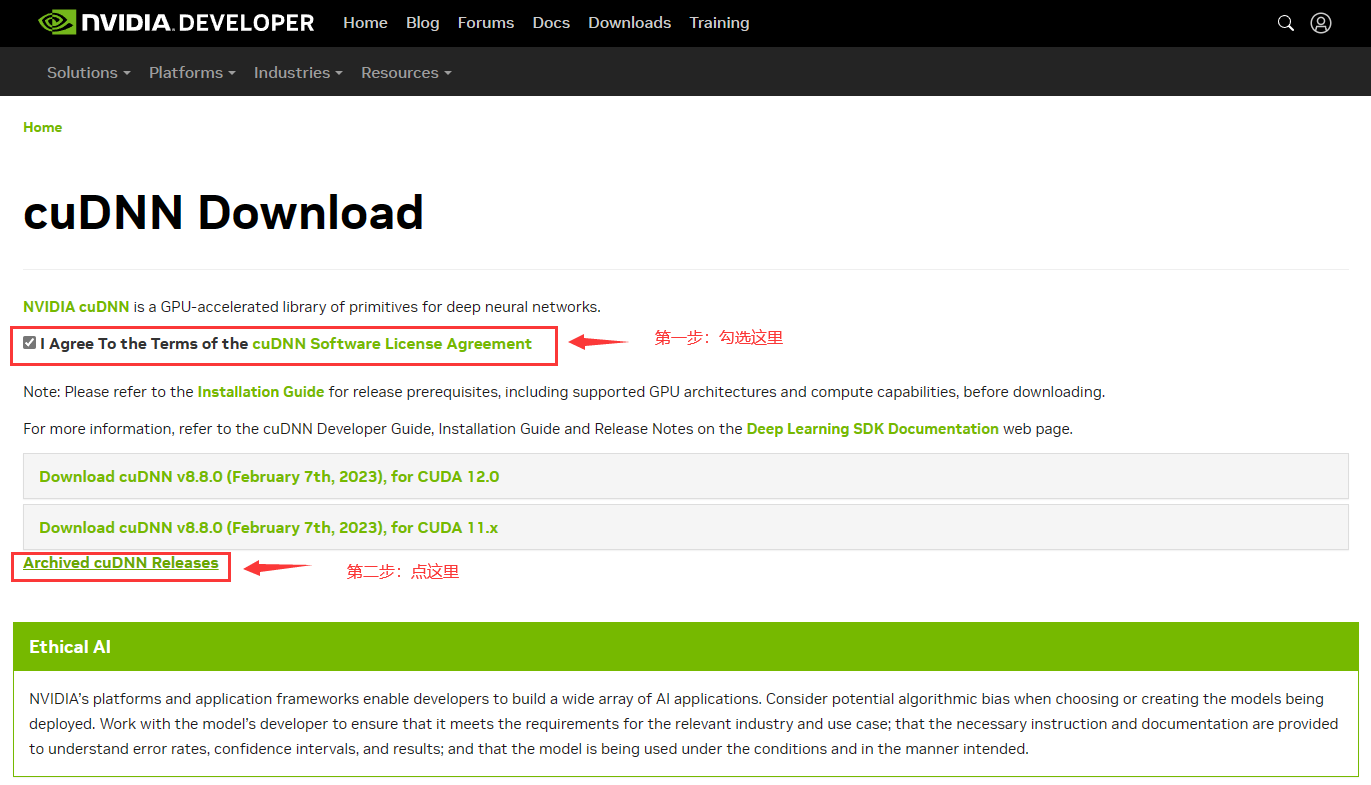
Task: Go to Home in top navigation
Action: 365,23
